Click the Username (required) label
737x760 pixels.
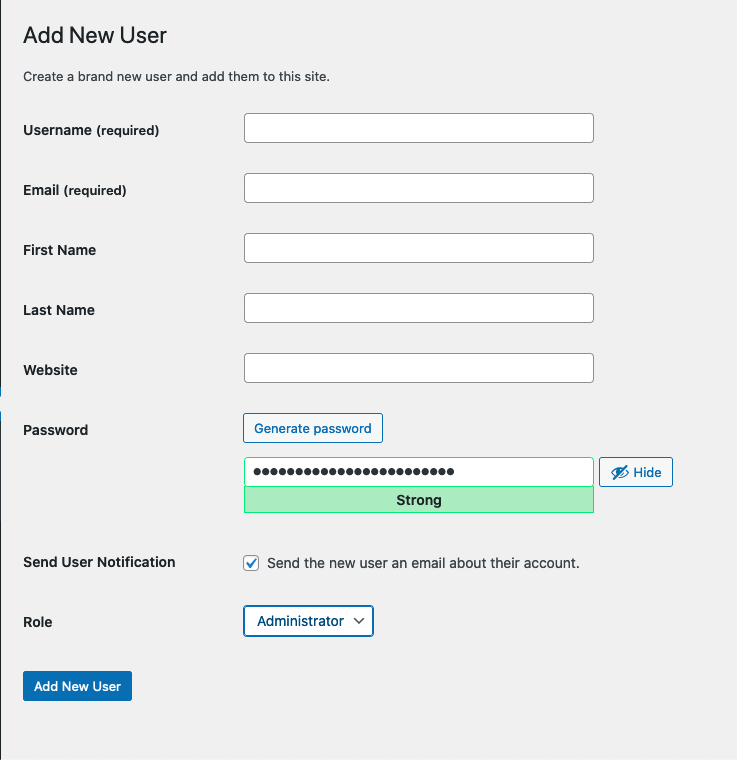[x=91, y=130]
